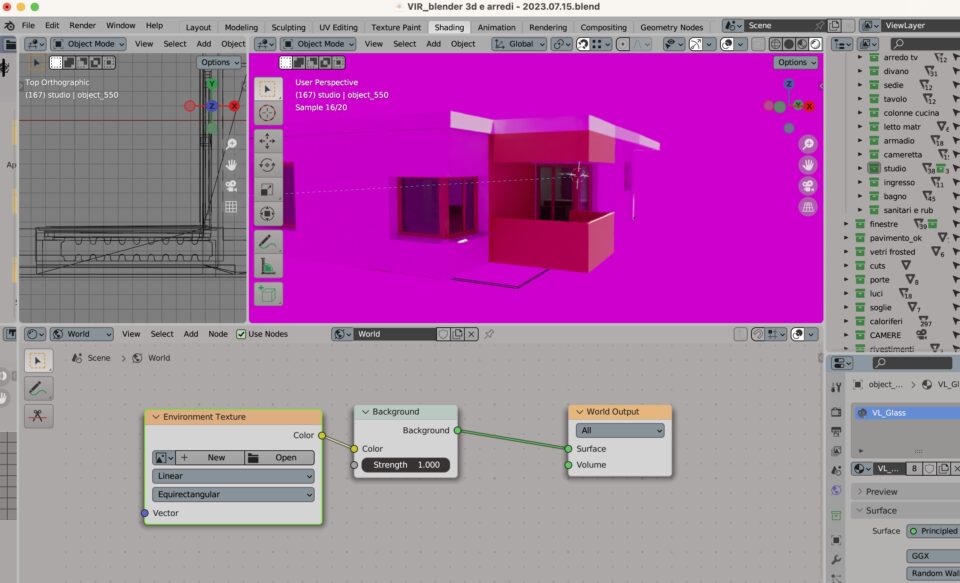Click the Background Strength value slider
The height and width of the screenshot is (583, 960).
[x=405, y=465]
